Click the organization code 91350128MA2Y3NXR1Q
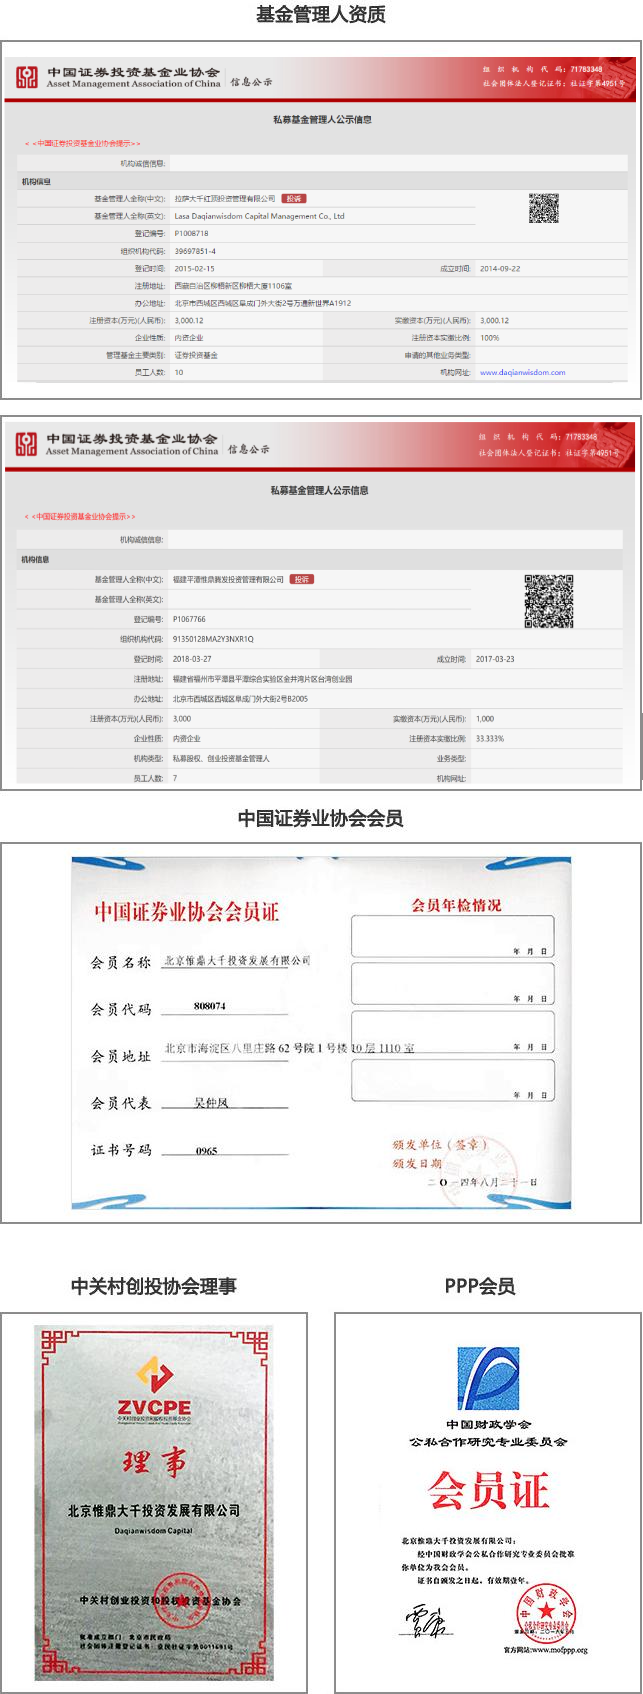Viewport: 643px width, 1694px height. pos(213,638)
